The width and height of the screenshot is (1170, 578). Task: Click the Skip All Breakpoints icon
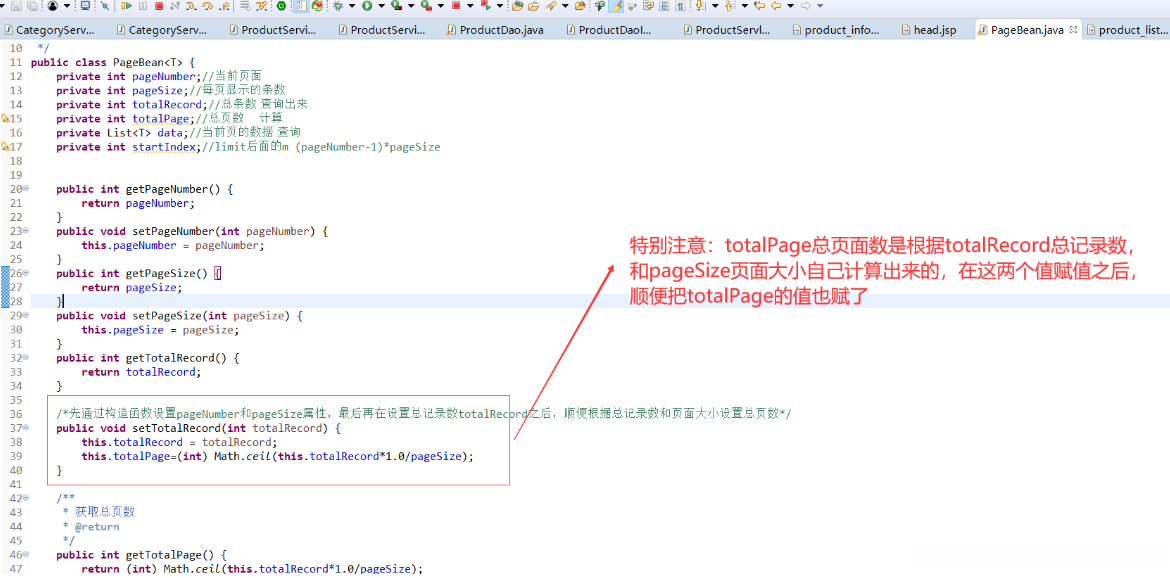click(x=105, y=6)
